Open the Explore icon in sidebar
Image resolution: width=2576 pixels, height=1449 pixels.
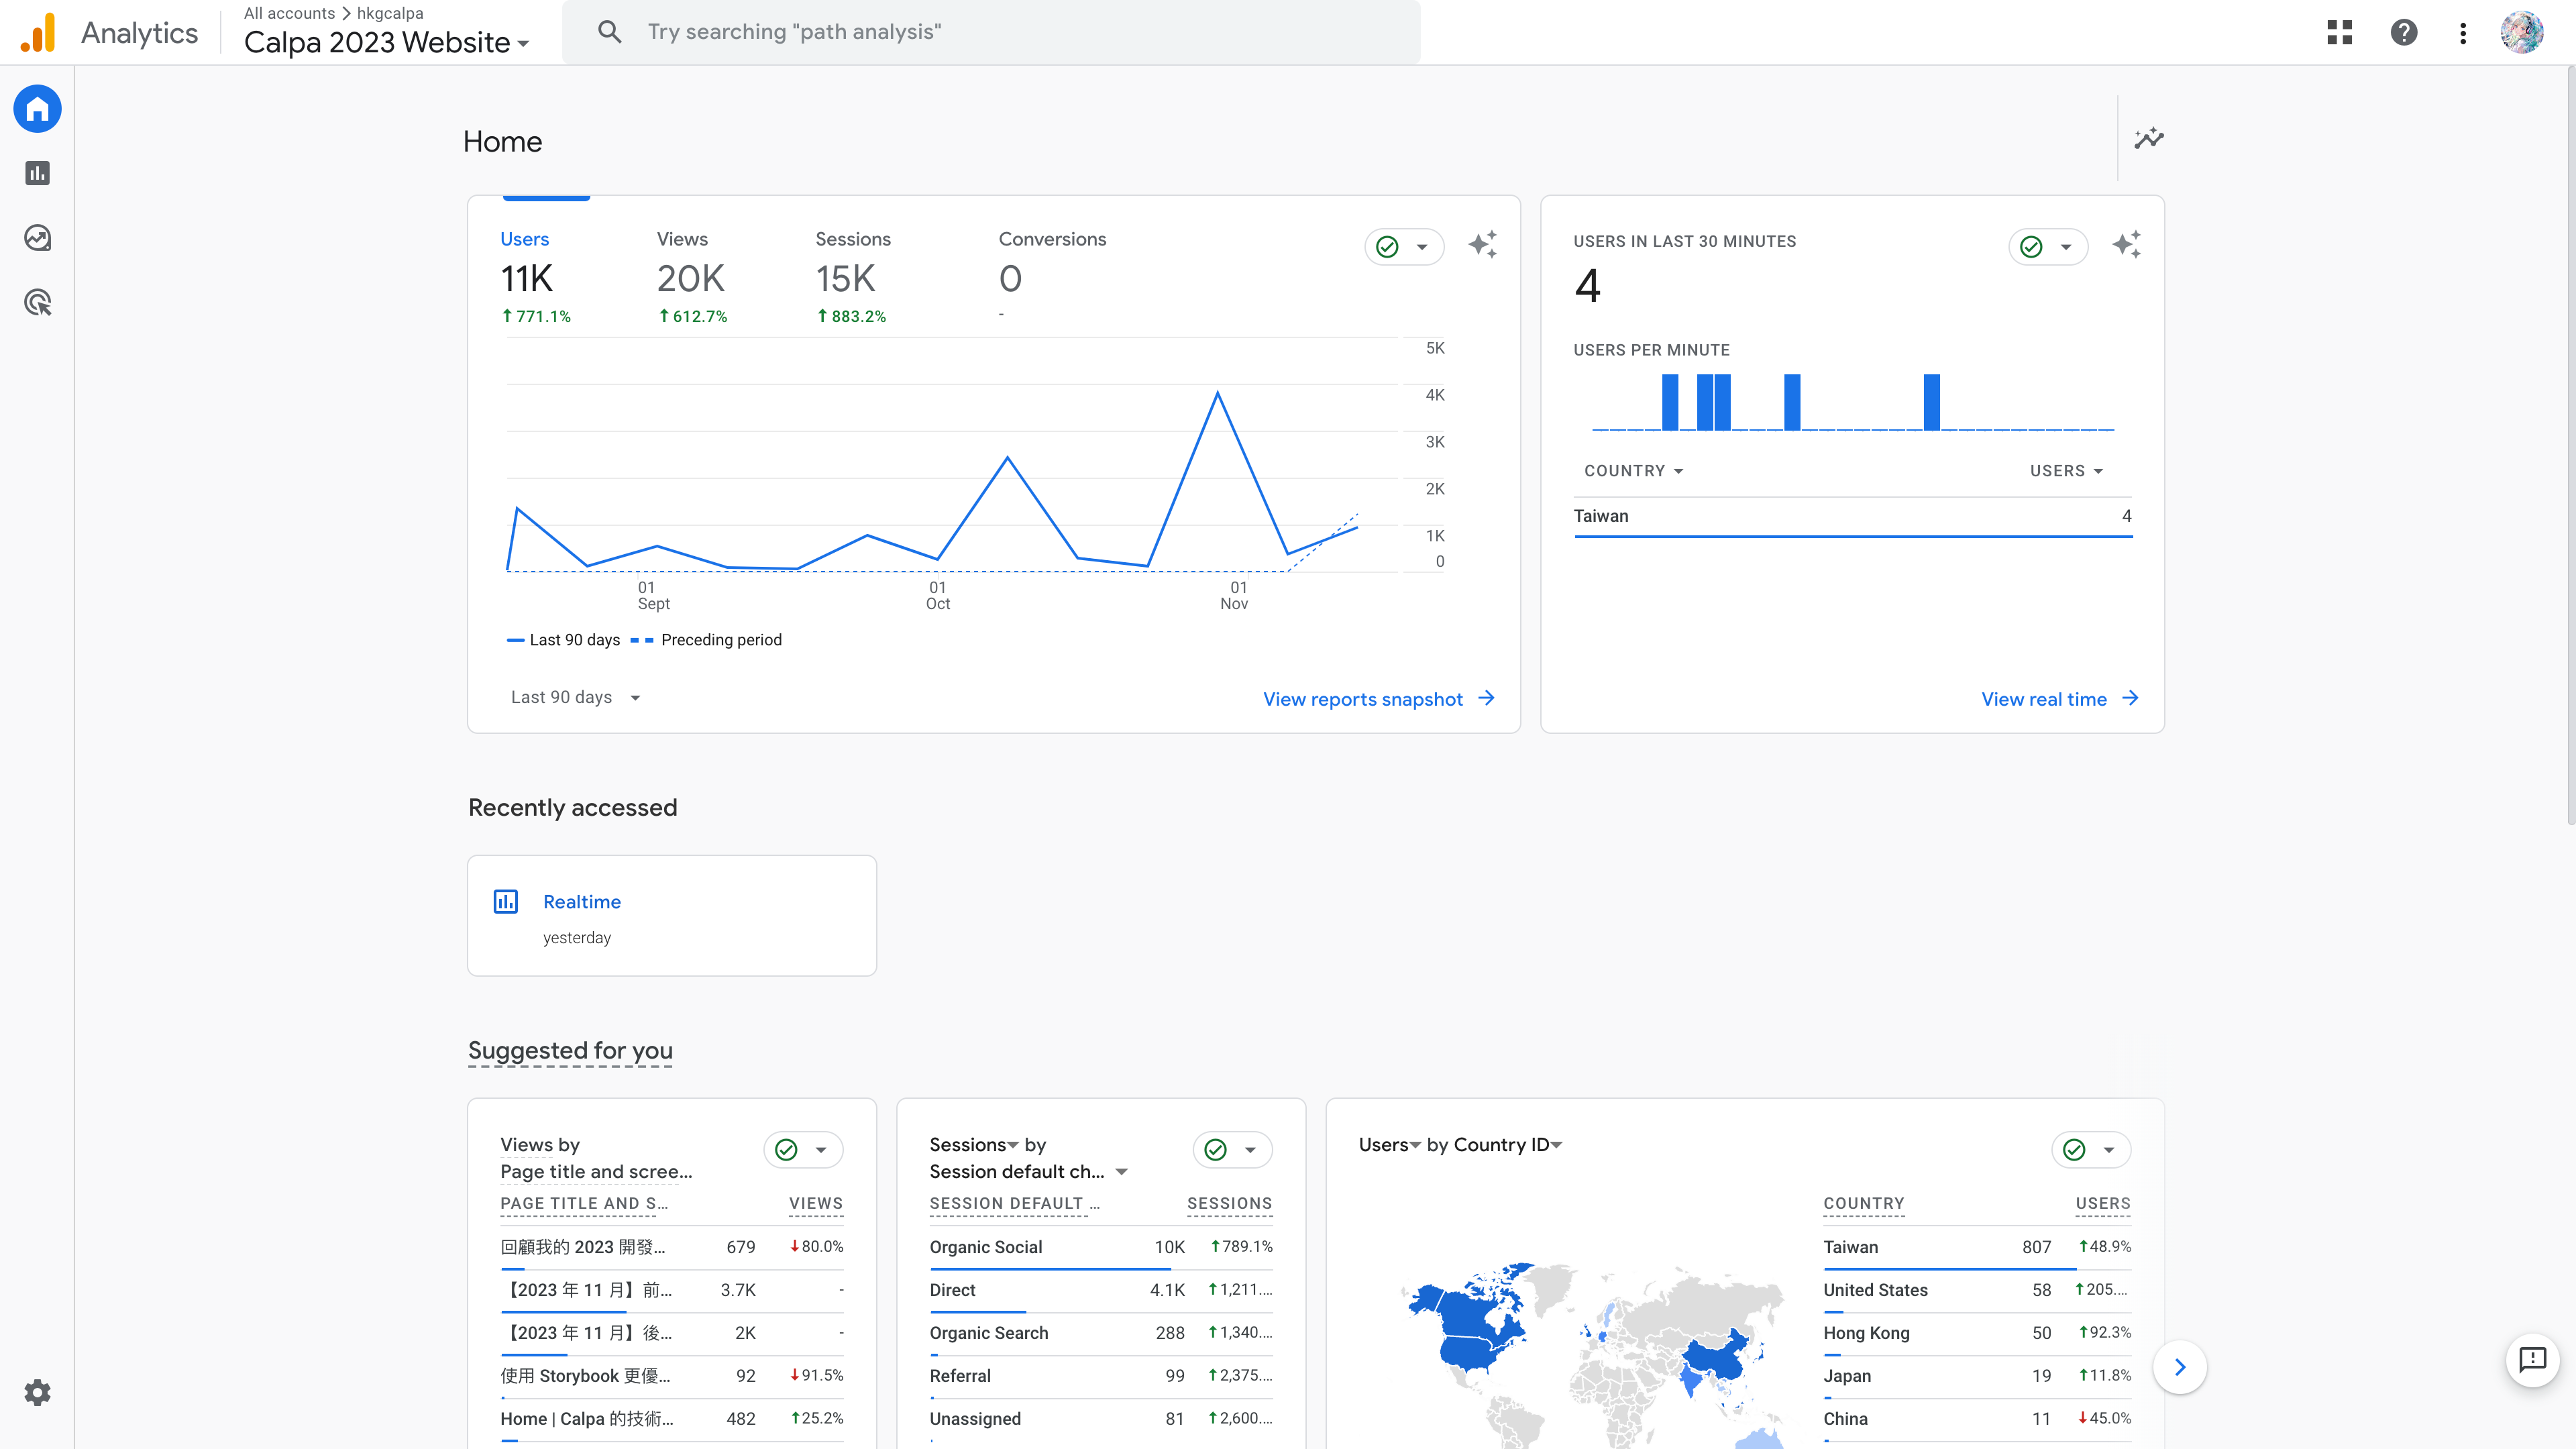[37, 238]
